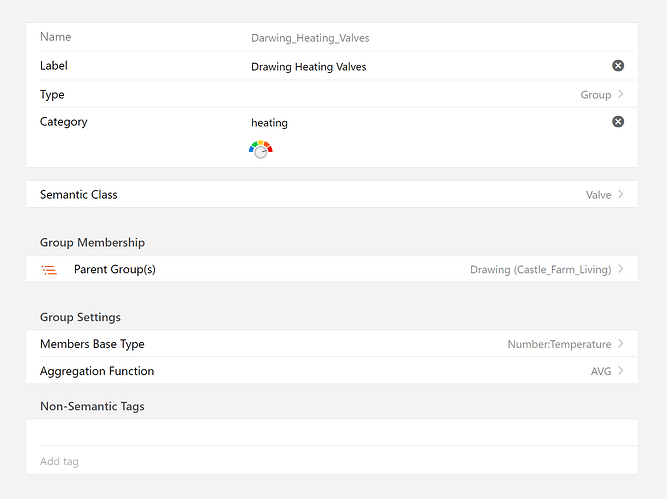Click the Aggregation Function row label

pyautogui.click(x=97, y=371)
